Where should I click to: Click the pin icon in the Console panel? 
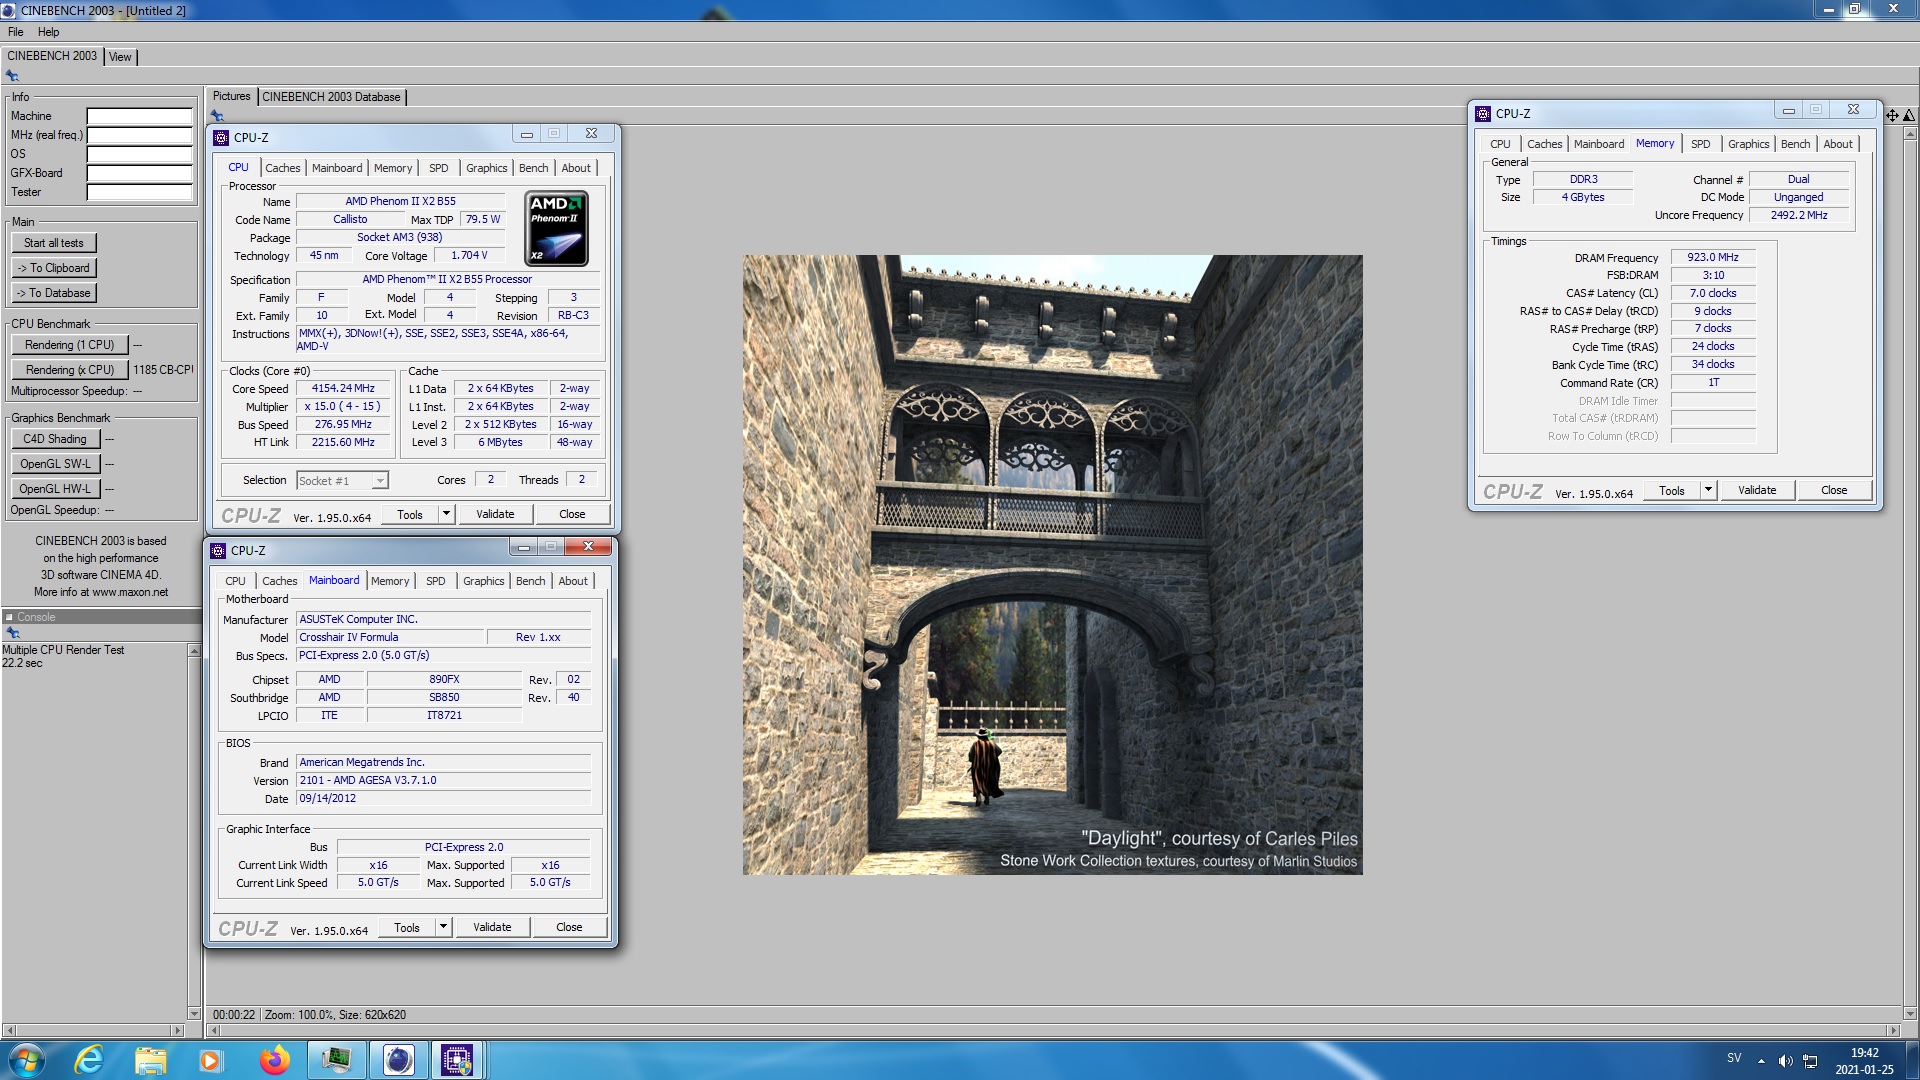click(x=13, y=633)
